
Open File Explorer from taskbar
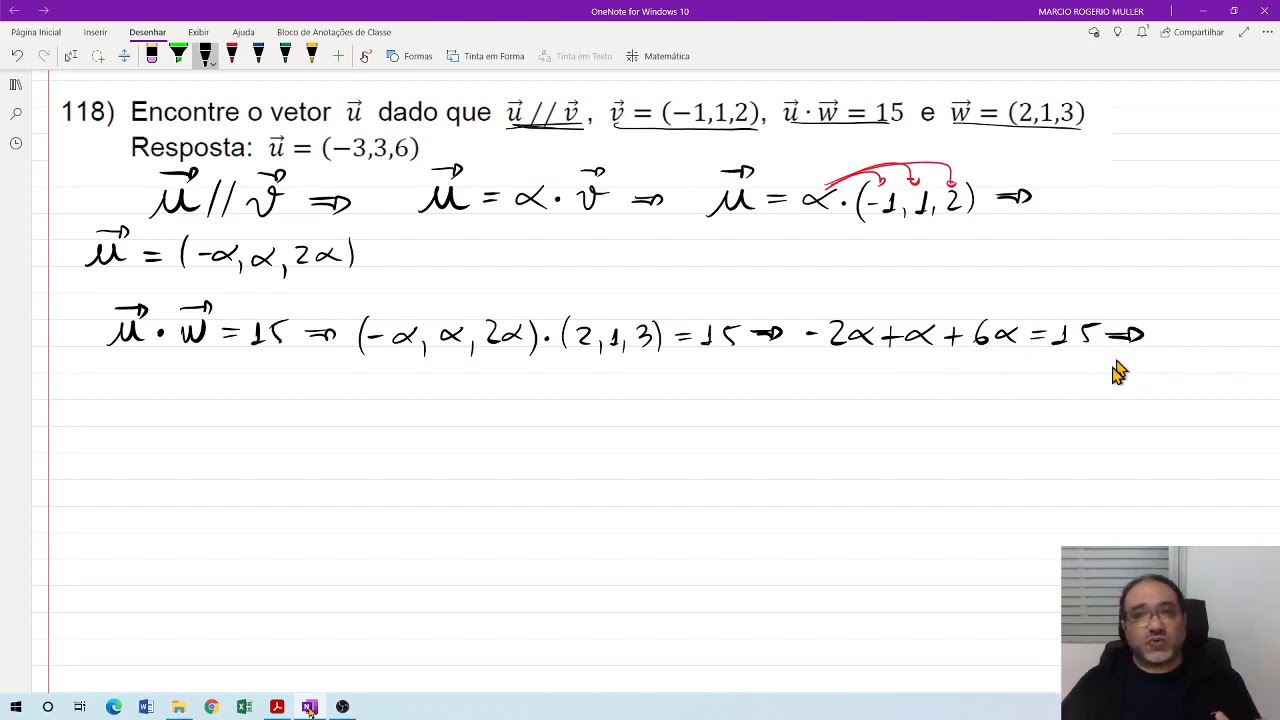click(179, 707)
